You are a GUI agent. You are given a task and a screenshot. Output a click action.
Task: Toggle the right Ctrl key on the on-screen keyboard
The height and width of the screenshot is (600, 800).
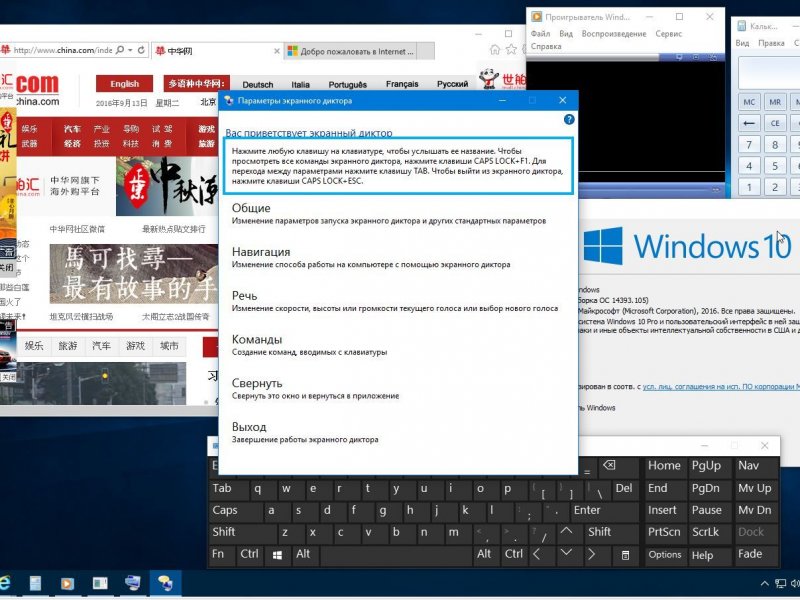[514, 554]
